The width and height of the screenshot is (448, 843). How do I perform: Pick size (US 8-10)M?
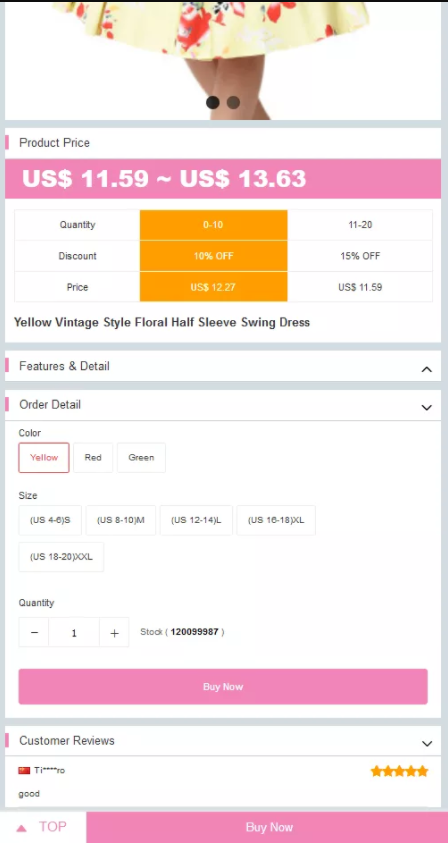[121, 520]
